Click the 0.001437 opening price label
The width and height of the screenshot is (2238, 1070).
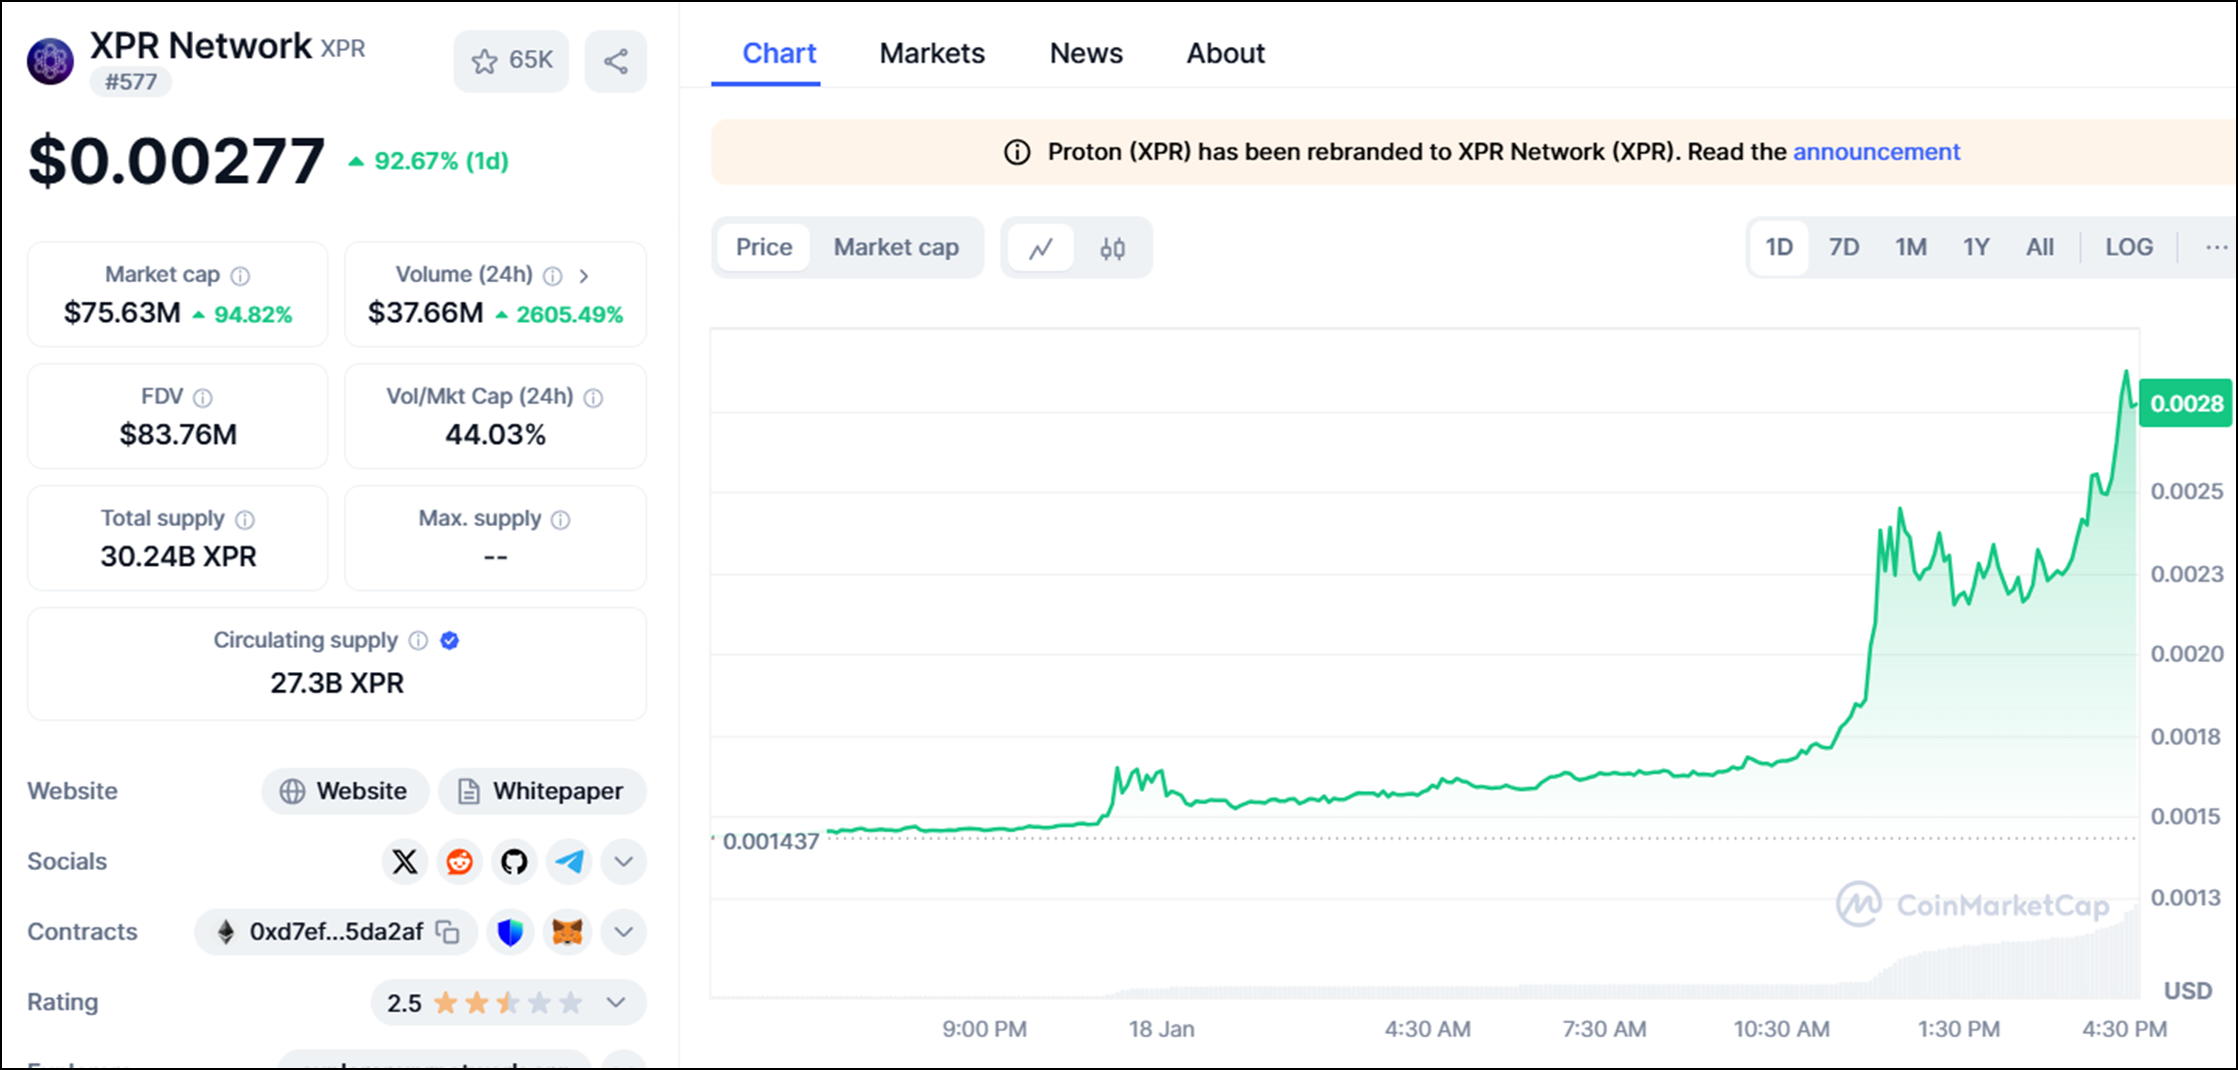point(770,841)
